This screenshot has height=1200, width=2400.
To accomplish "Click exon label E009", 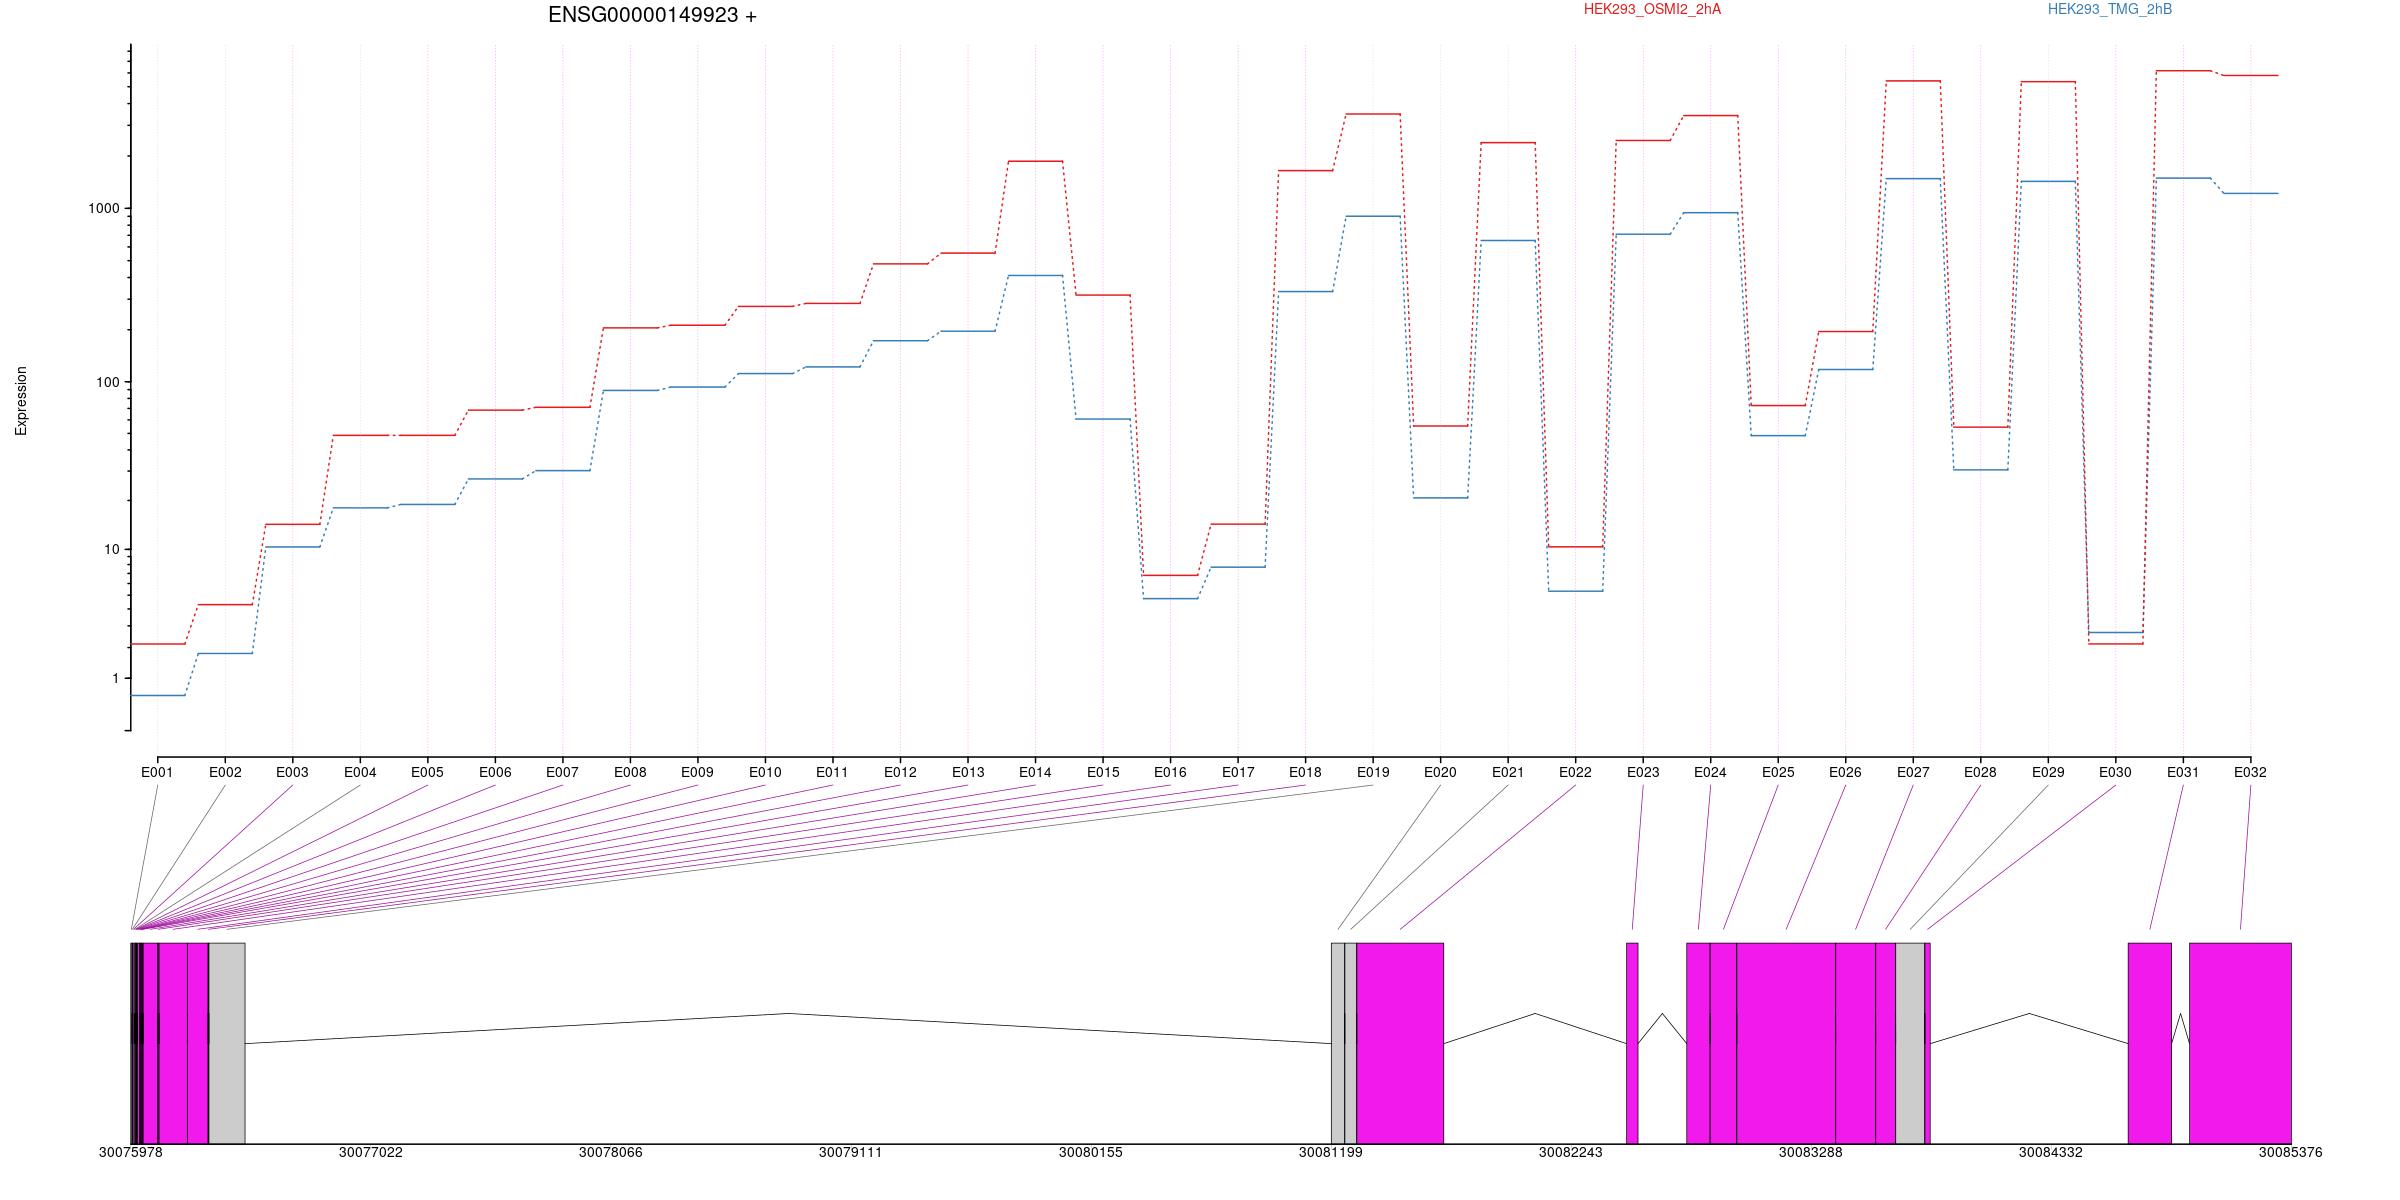I will [x=697, y=772].
